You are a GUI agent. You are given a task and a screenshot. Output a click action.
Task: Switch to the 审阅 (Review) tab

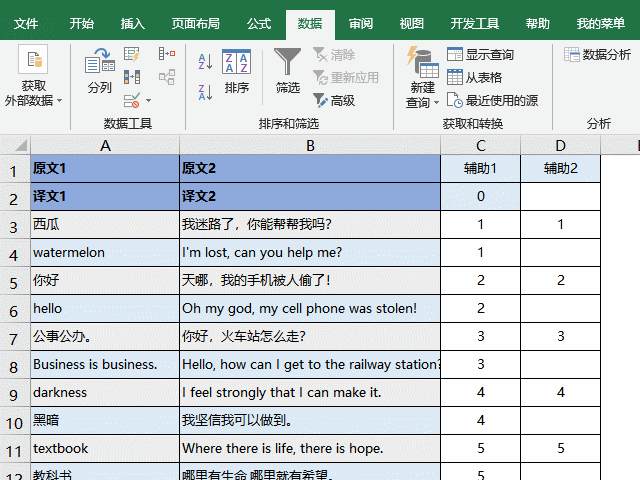click(x=361, y=24)
